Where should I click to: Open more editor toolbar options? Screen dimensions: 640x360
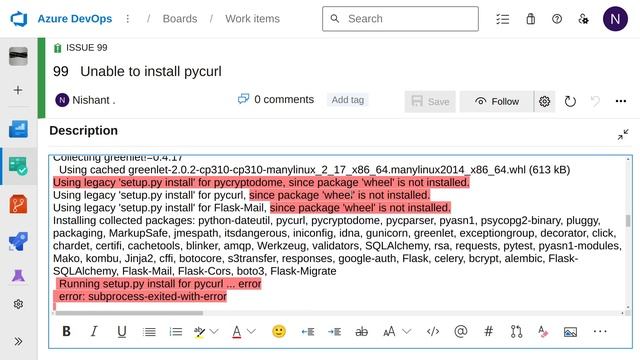tap(600, 331)
